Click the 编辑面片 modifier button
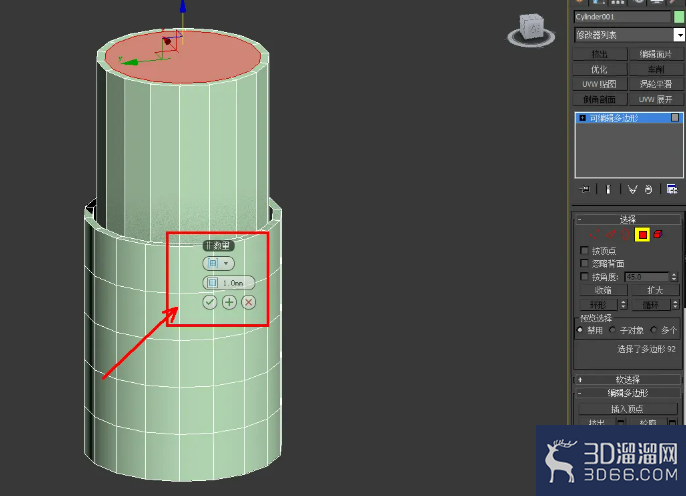Viewport: 686px width, 496px height. point(655,54)
